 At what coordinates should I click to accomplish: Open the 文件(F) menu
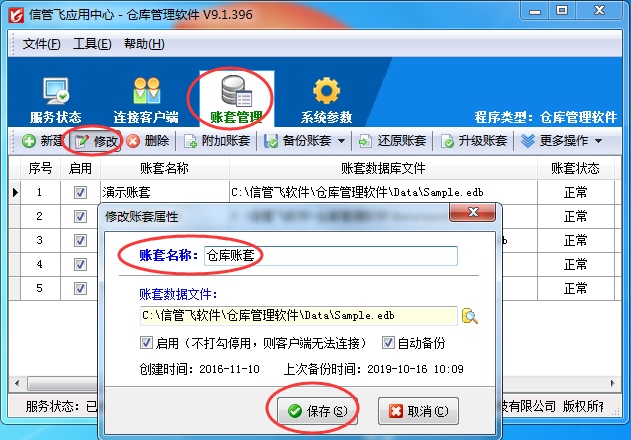tap(41, 43)
